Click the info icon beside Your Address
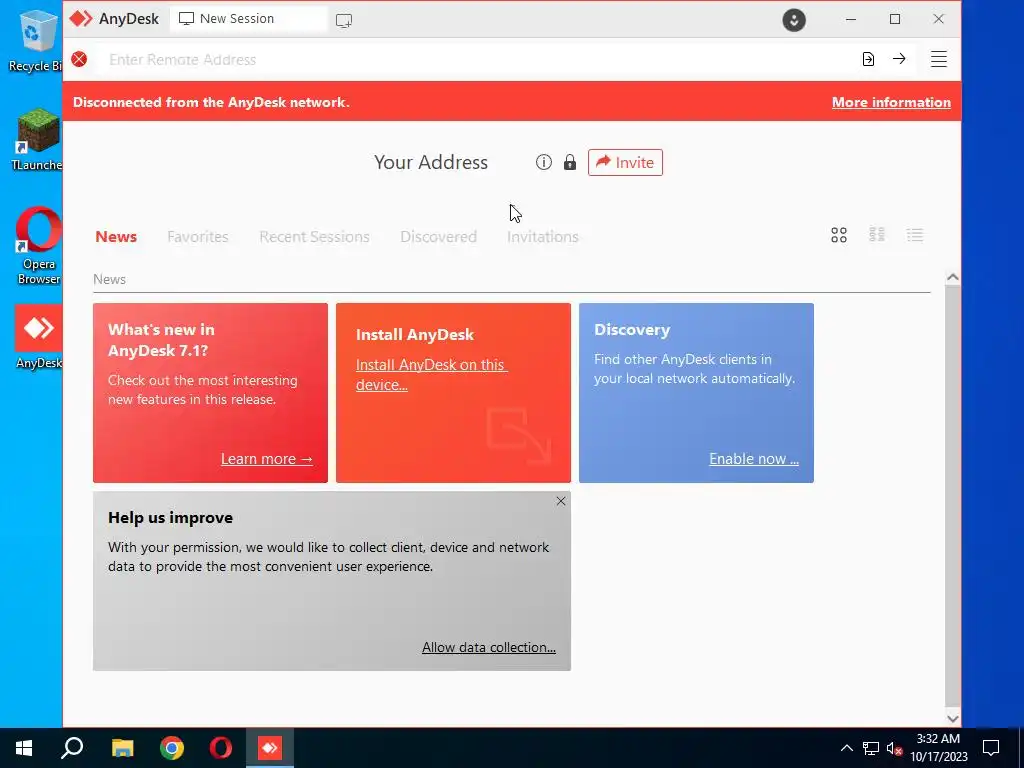This screenshot has height=768, width=1024. pyautogui.click(x=543, y=162)
